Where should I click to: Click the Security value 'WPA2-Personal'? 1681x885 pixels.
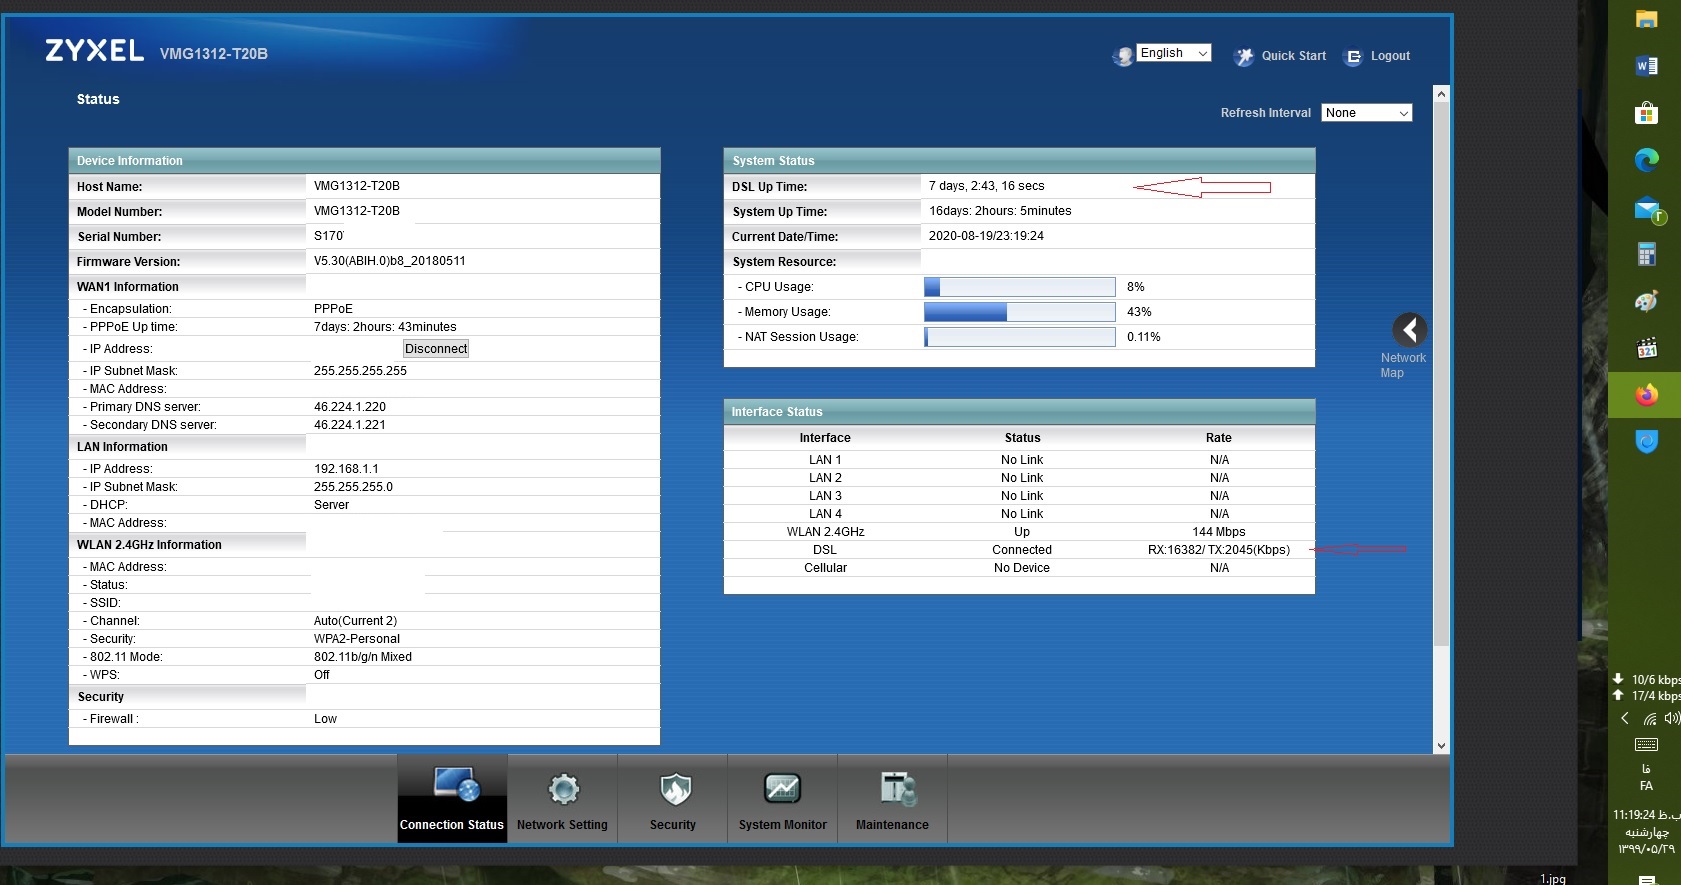[357, 639]
